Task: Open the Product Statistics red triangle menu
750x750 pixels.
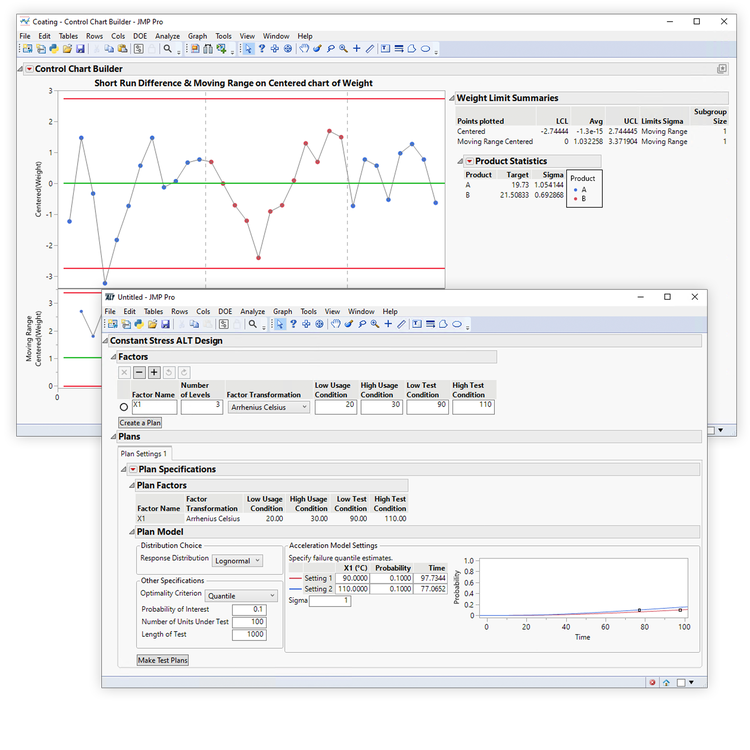Action: [x=469, y=161]
